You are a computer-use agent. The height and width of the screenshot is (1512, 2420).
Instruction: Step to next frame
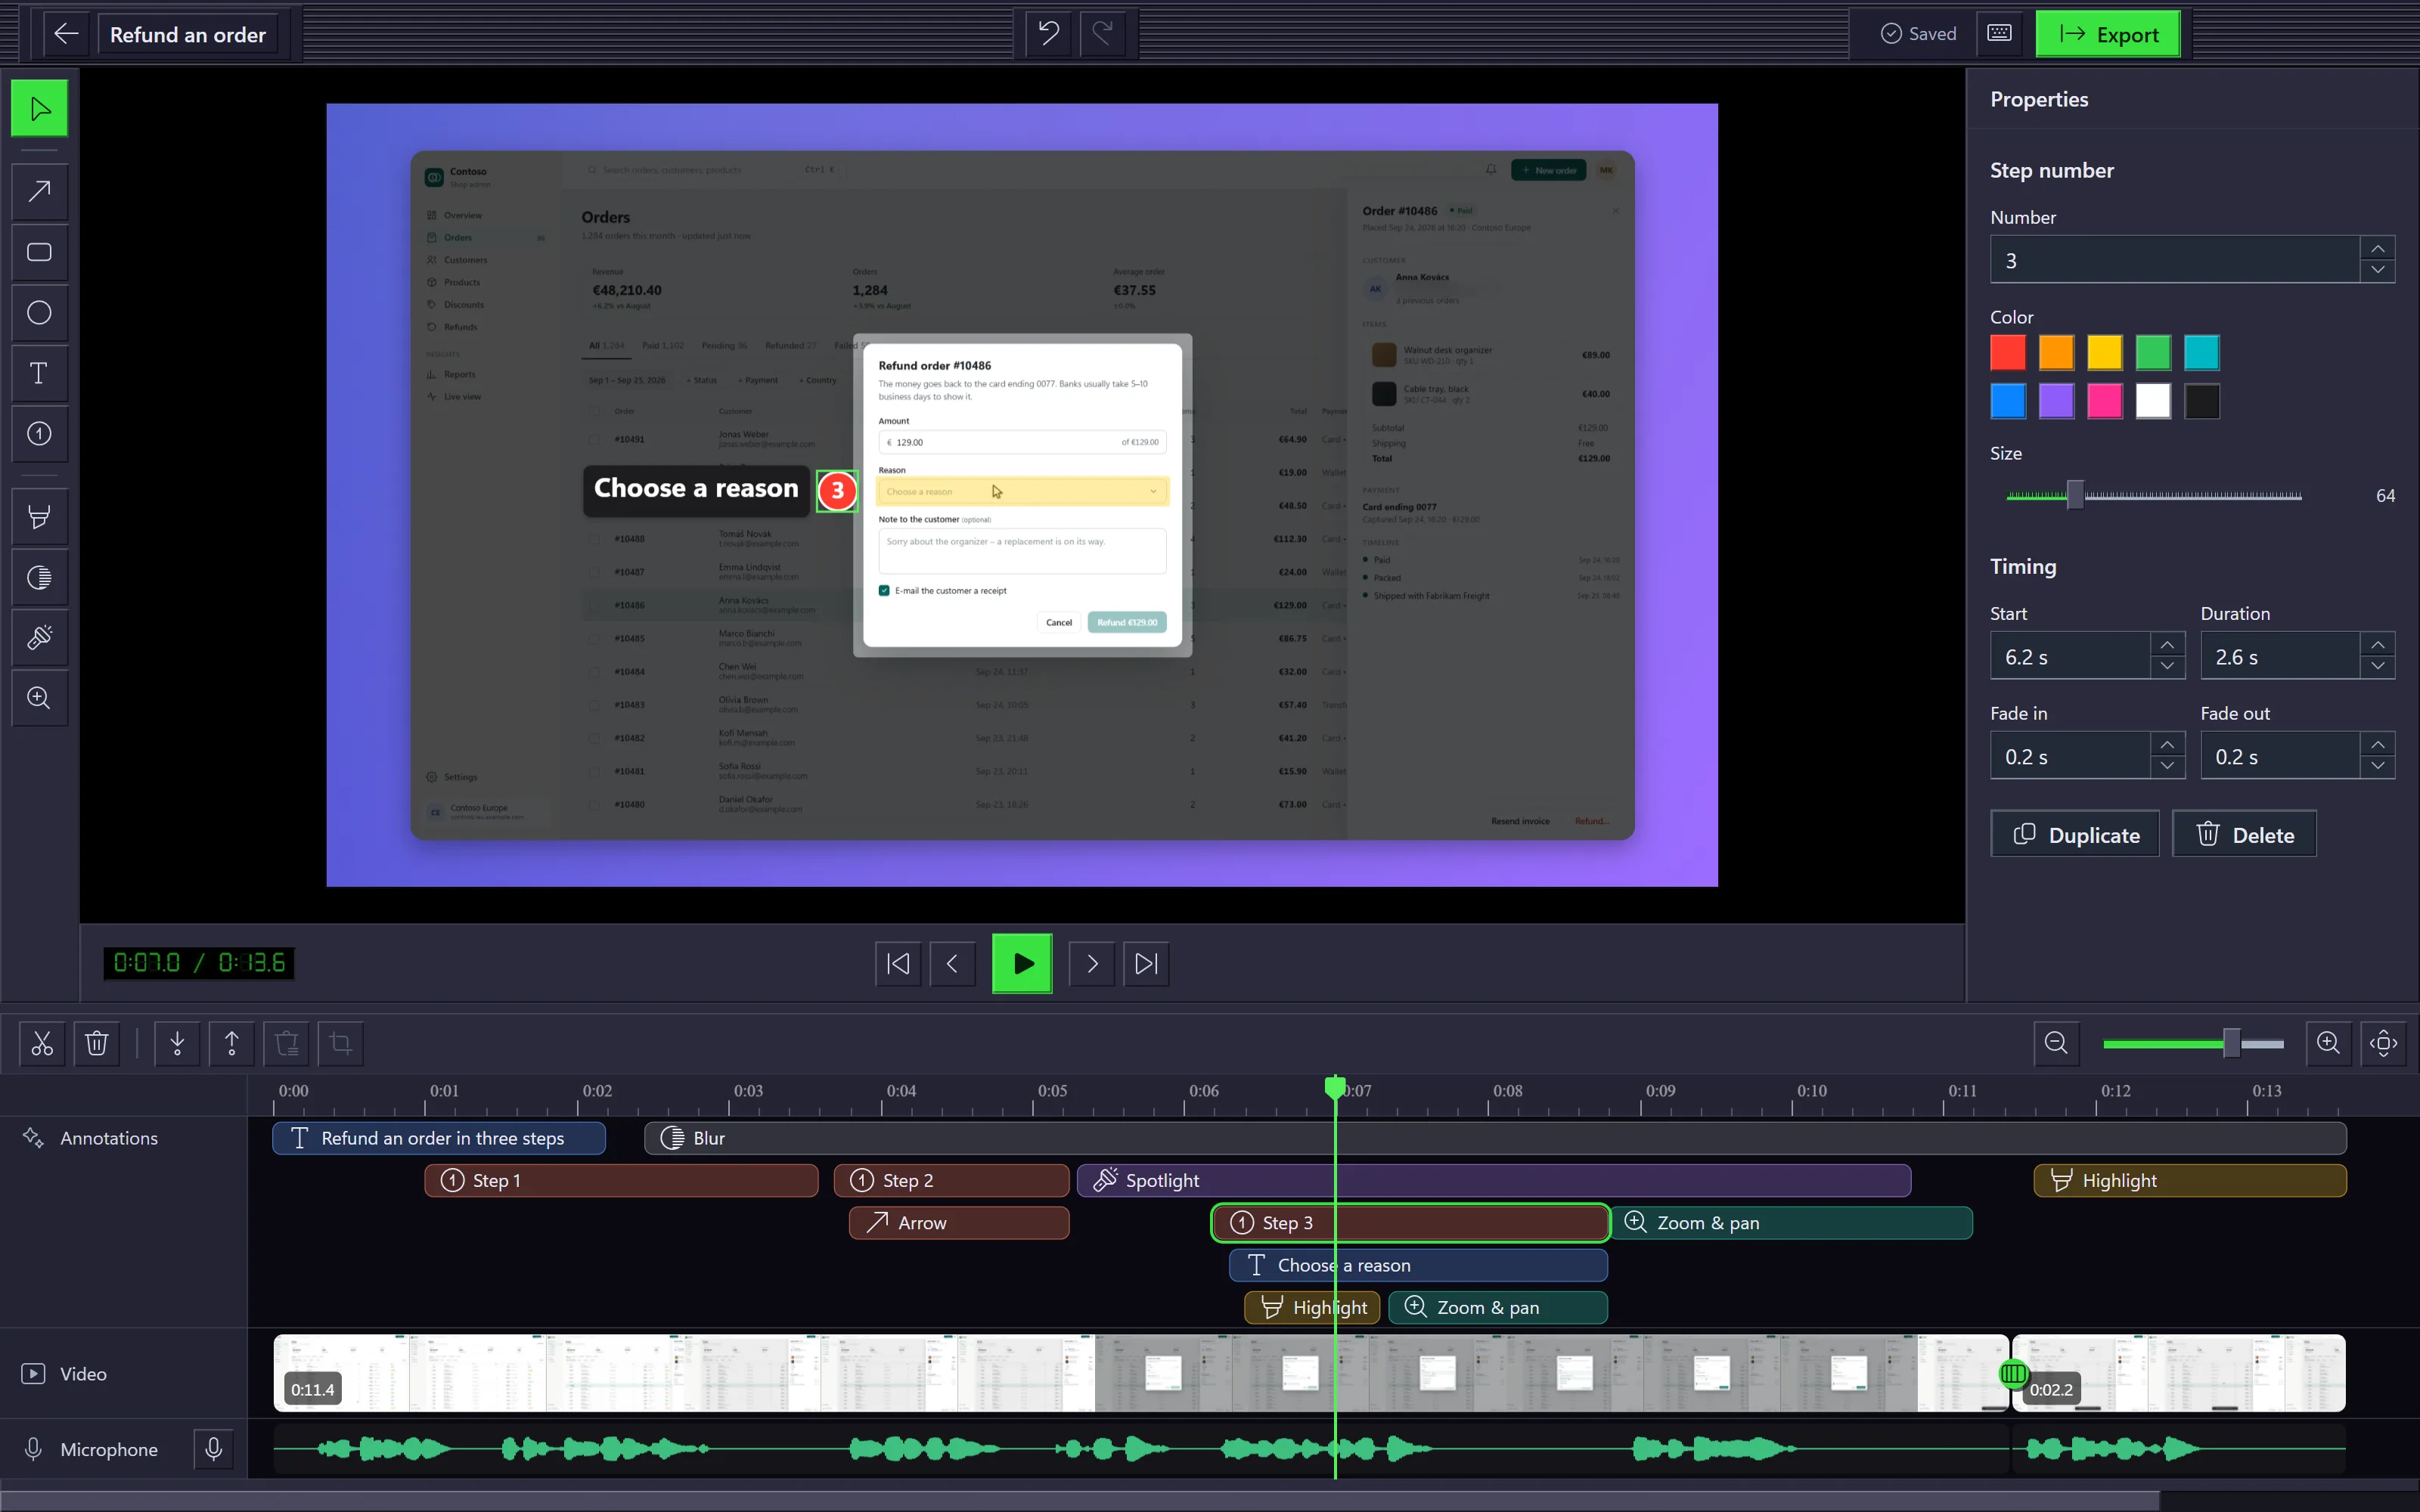coord(1091,963)
